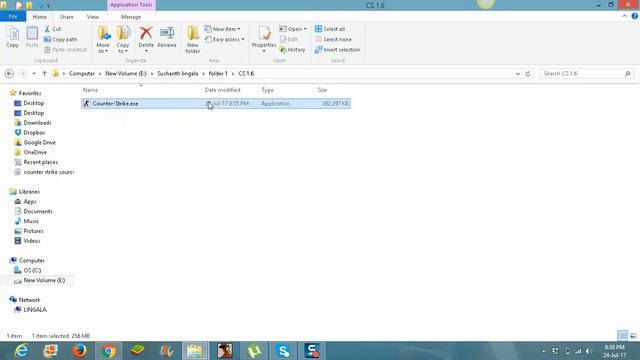This screenshot has width=640, height=360.
Task: Switch to the Share ribbon tab
Action: [67, 17]
